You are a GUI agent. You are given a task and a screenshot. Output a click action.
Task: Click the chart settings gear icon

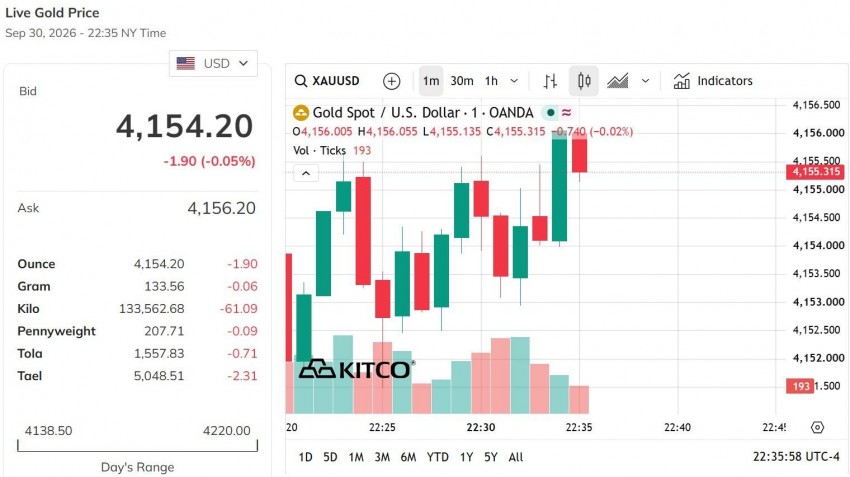[x=817, y=428]
